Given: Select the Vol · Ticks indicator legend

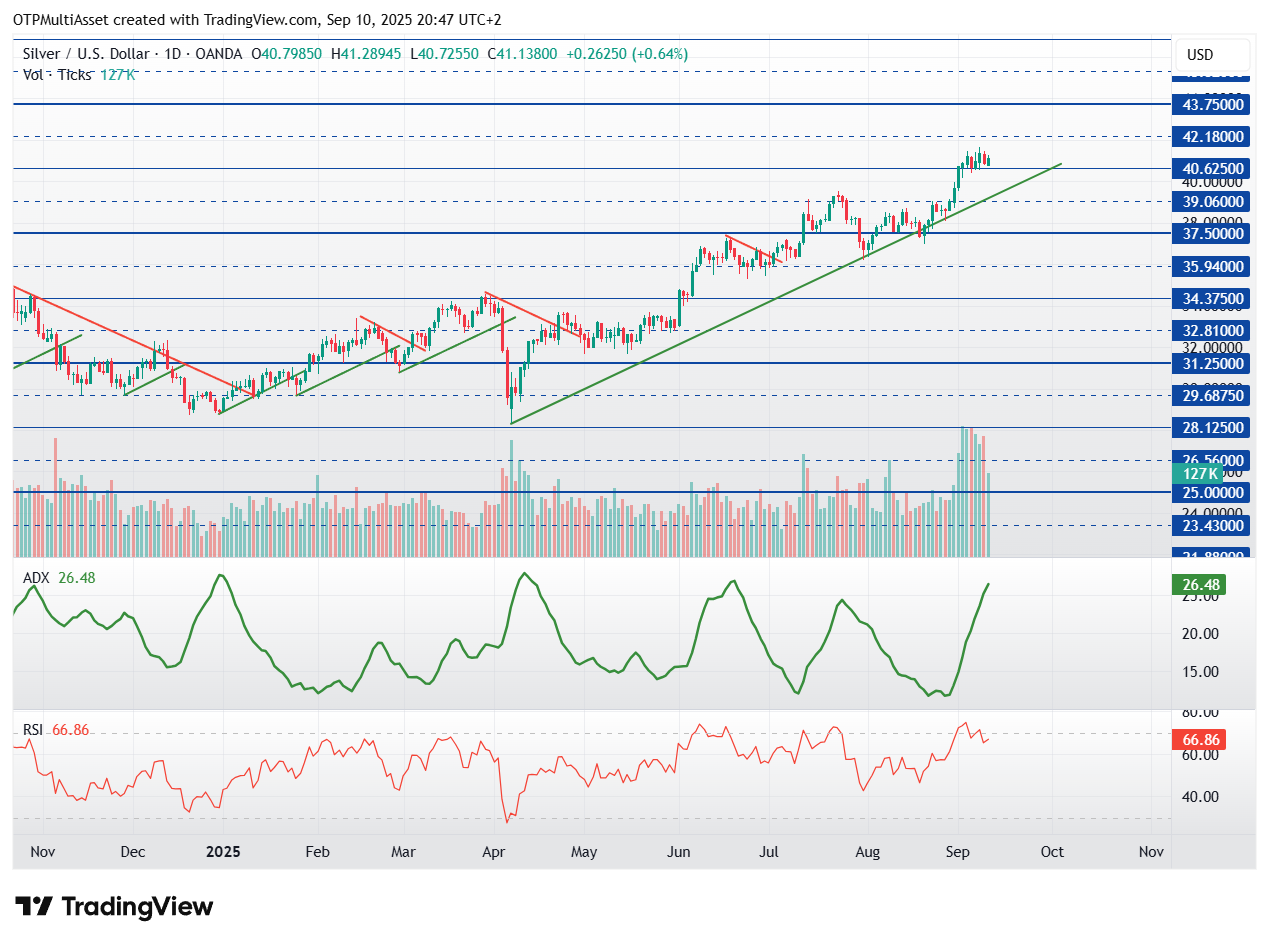Looking at the screenshot, I should pyautogui.click(x=57, y=74).
